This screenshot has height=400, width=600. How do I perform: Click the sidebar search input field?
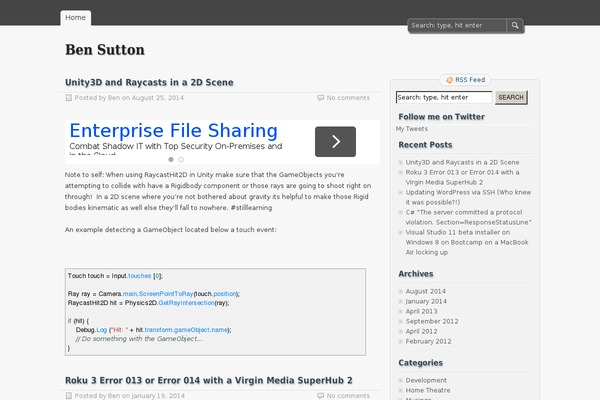point(444,98)
